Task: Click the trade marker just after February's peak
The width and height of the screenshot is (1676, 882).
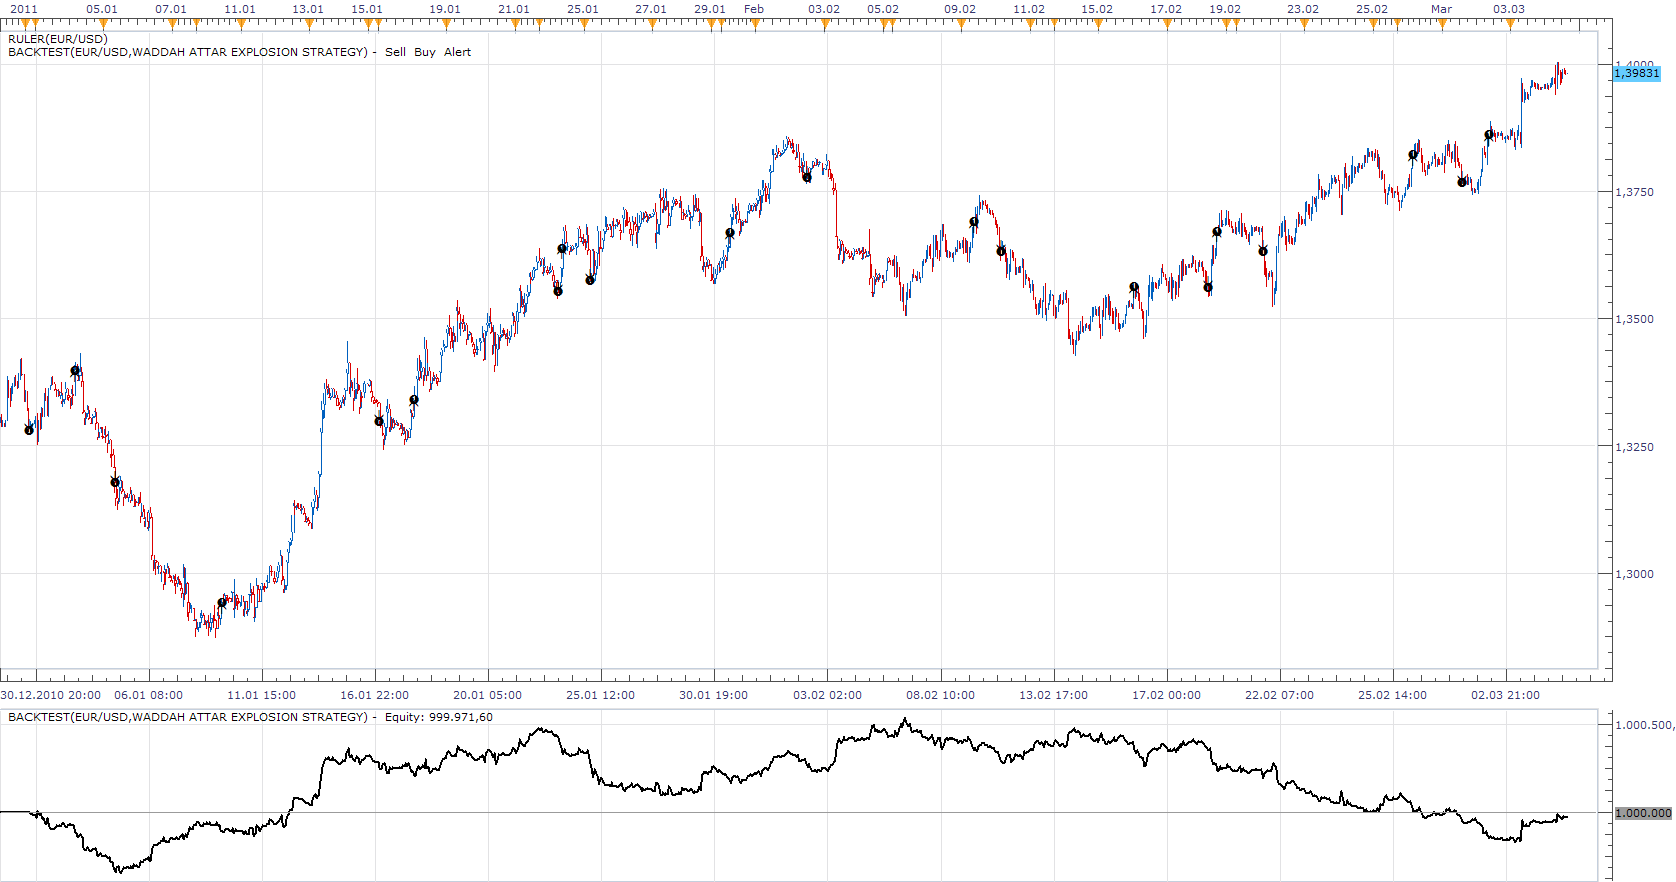Action: tap(807, 177)
